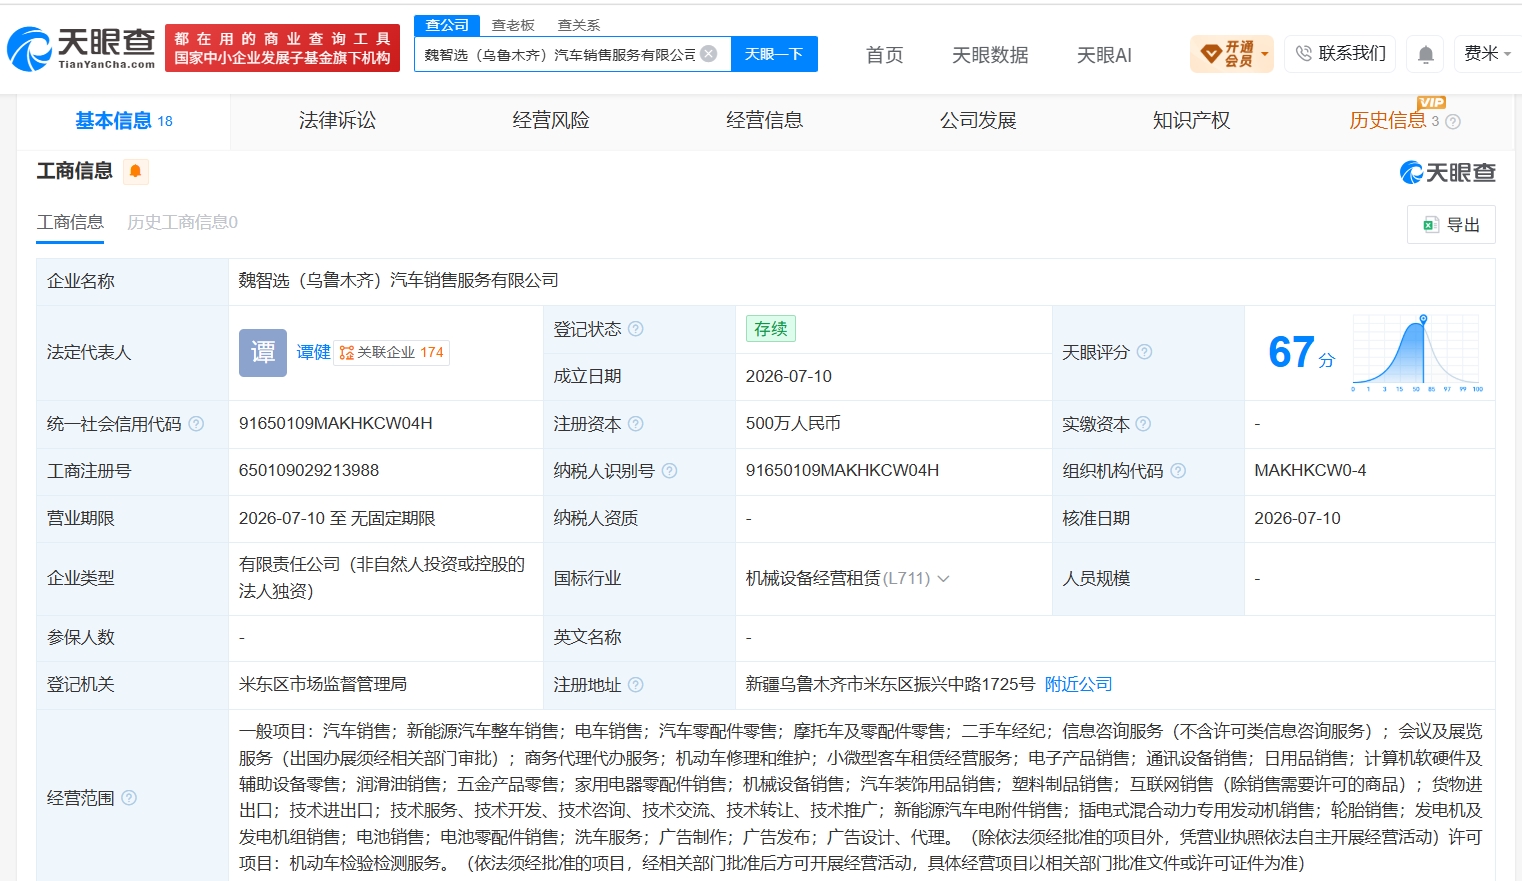Switch to the 查公司 search tab
The width and height of the screenshot is (1522, 881).
click(447, 25)
